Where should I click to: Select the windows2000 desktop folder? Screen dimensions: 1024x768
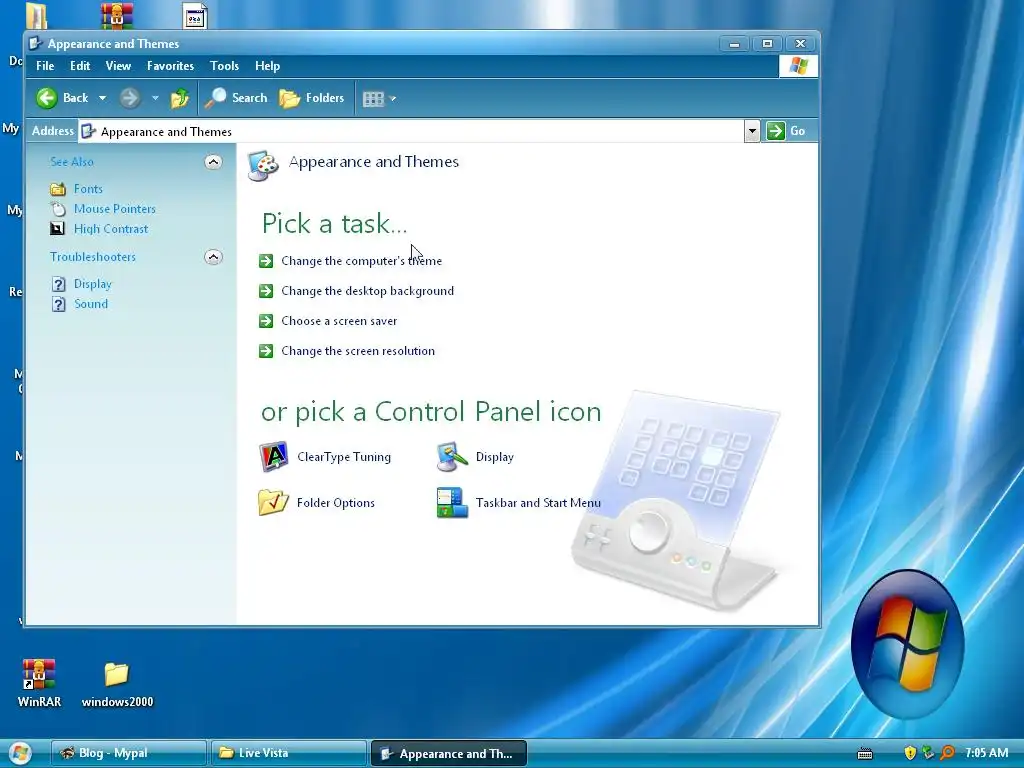[117, 684]
